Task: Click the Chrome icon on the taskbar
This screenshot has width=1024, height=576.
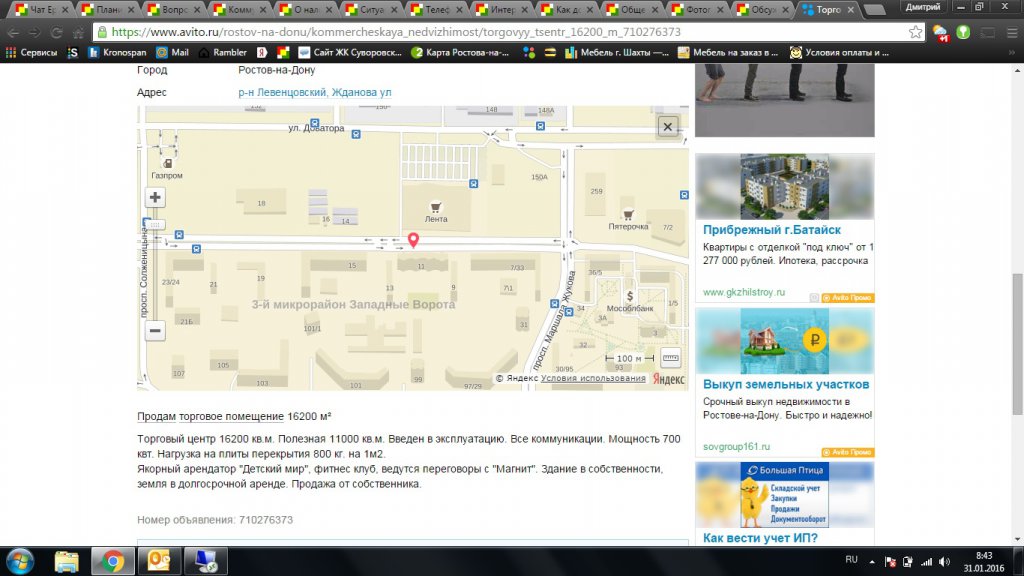Action: coord(112,562)
